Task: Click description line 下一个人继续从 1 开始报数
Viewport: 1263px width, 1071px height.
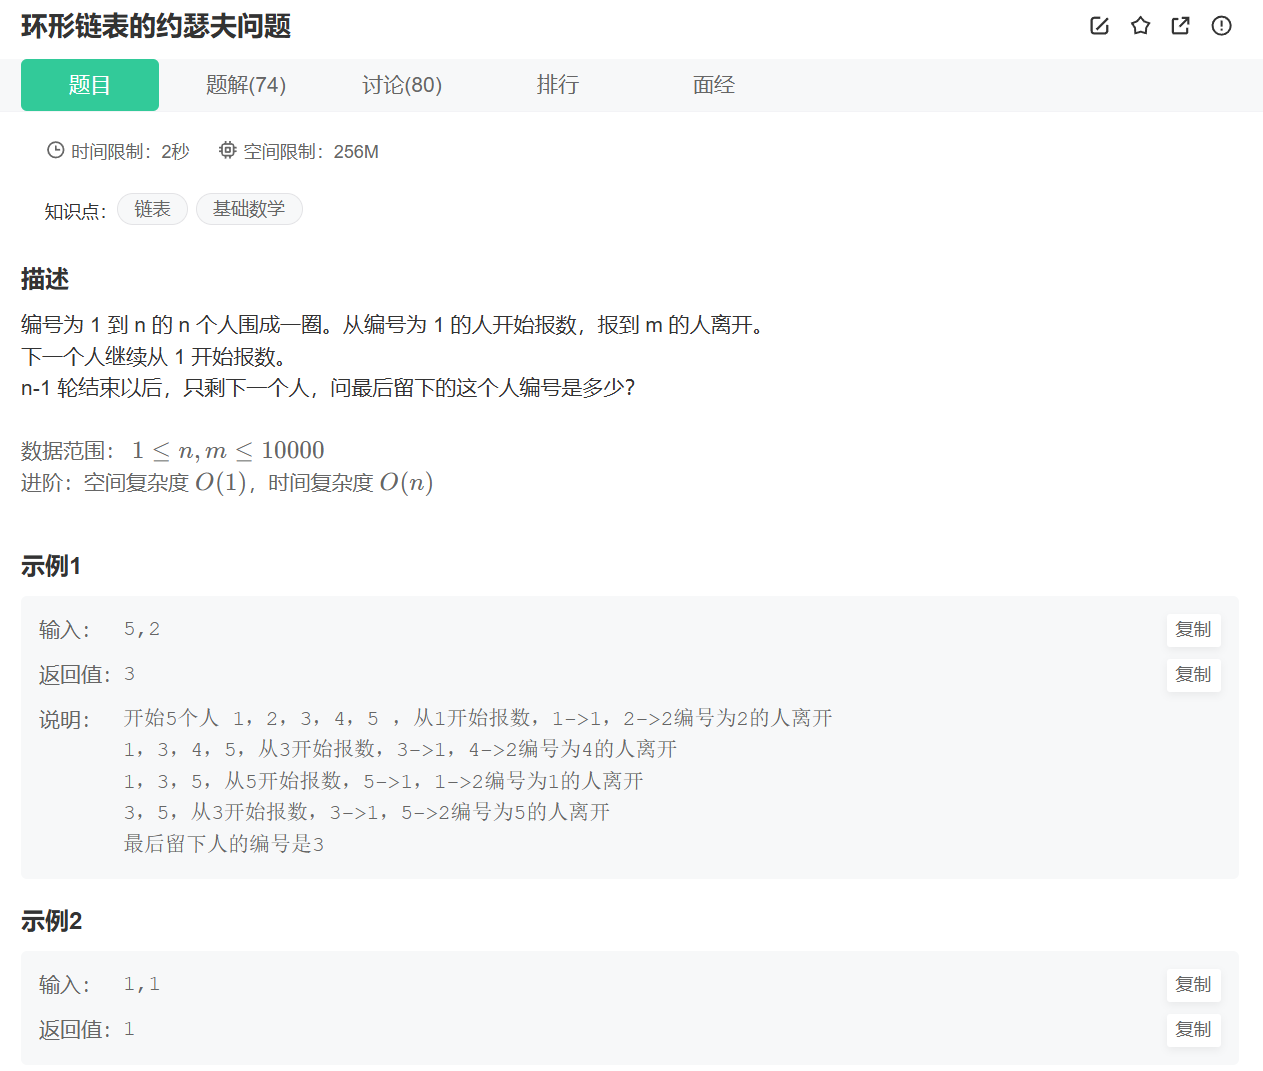Action: tap(157, 357)
